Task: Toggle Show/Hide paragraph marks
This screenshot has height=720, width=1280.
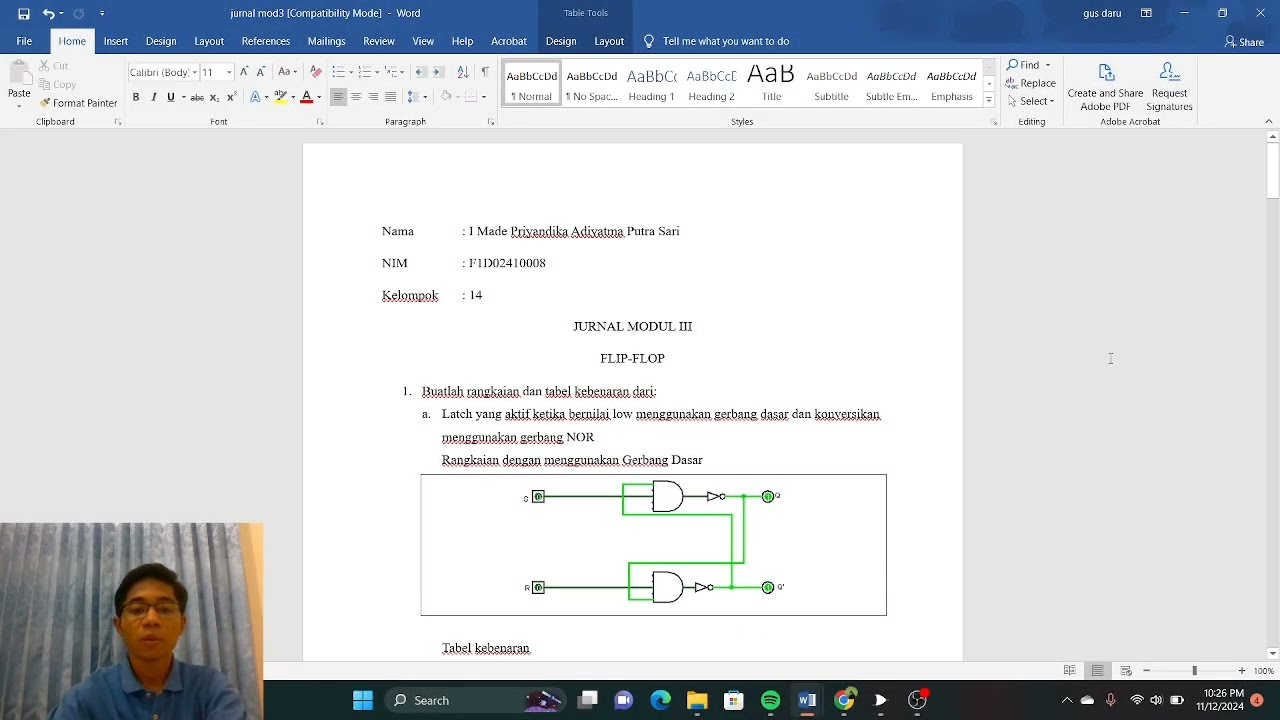Action: coord(485,72)
